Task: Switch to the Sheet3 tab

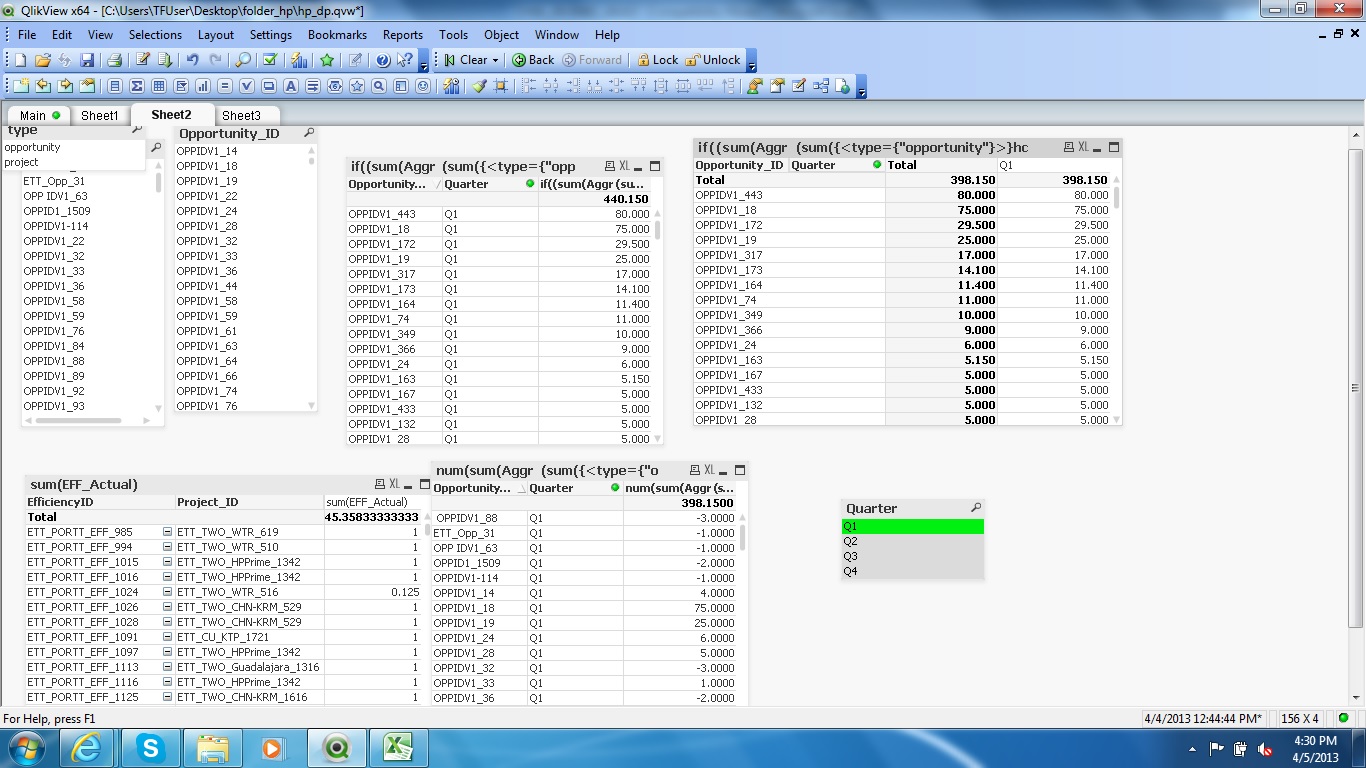Action: (241, 115)
